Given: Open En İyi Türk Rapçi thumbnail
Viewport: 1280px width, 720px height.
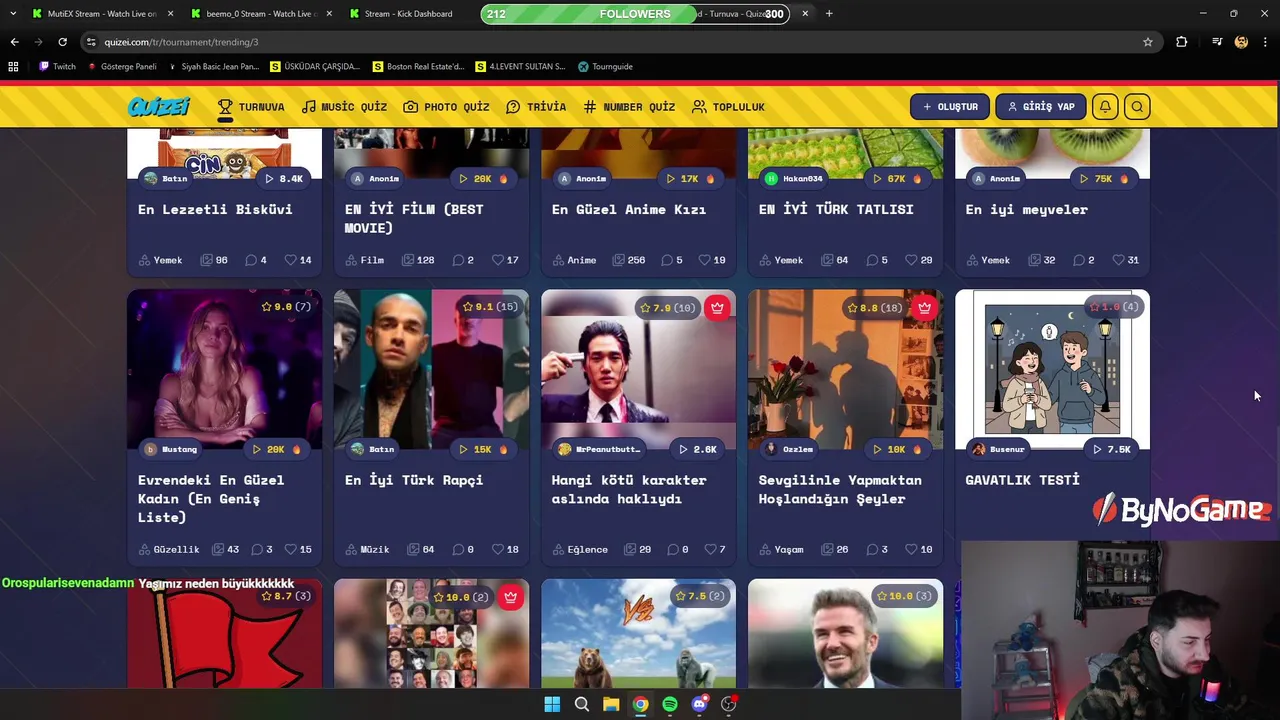Looking at the screenshot, I should pyautogui.click(x=431, y=370).
